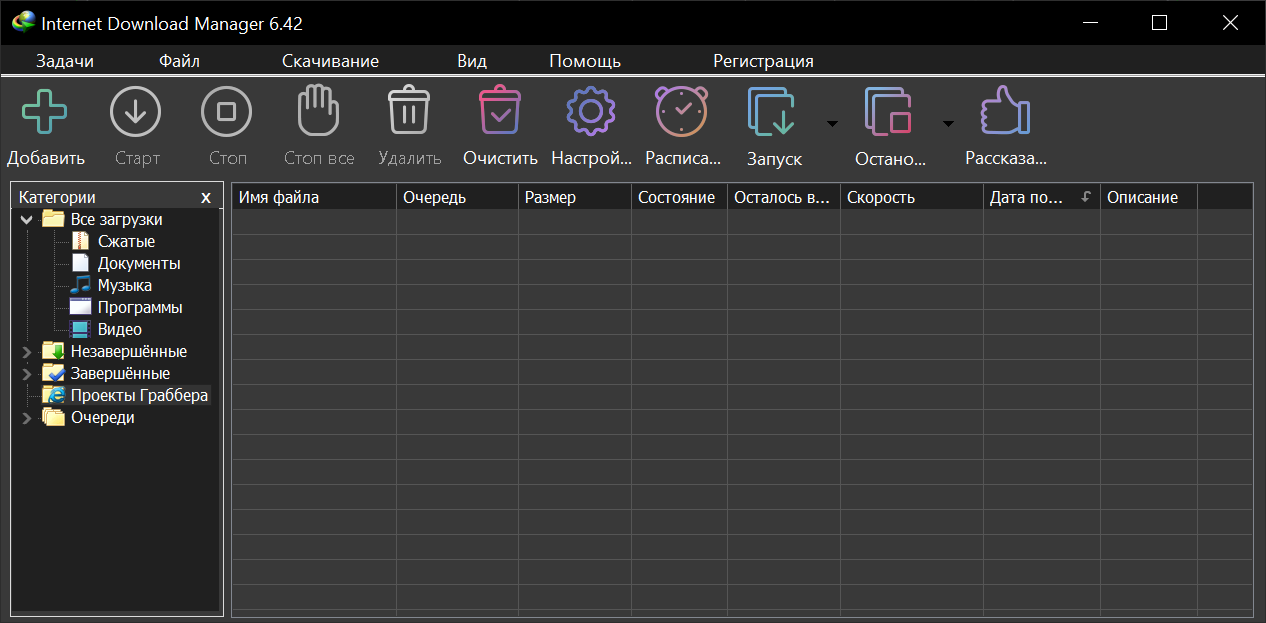Open Настройки via the gear icon
Image resolution: width=1266 pixels, height=623 pixels.
pos(591,111)
